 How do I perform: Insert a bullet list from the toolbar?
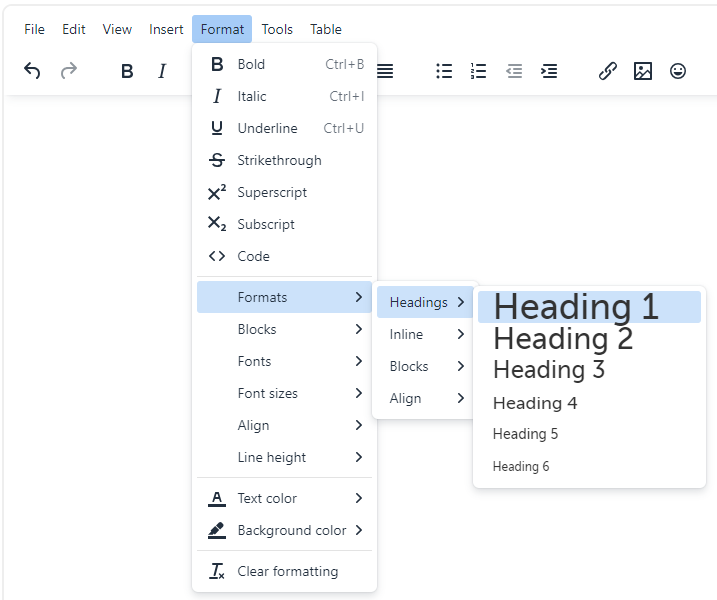[444, 71]
